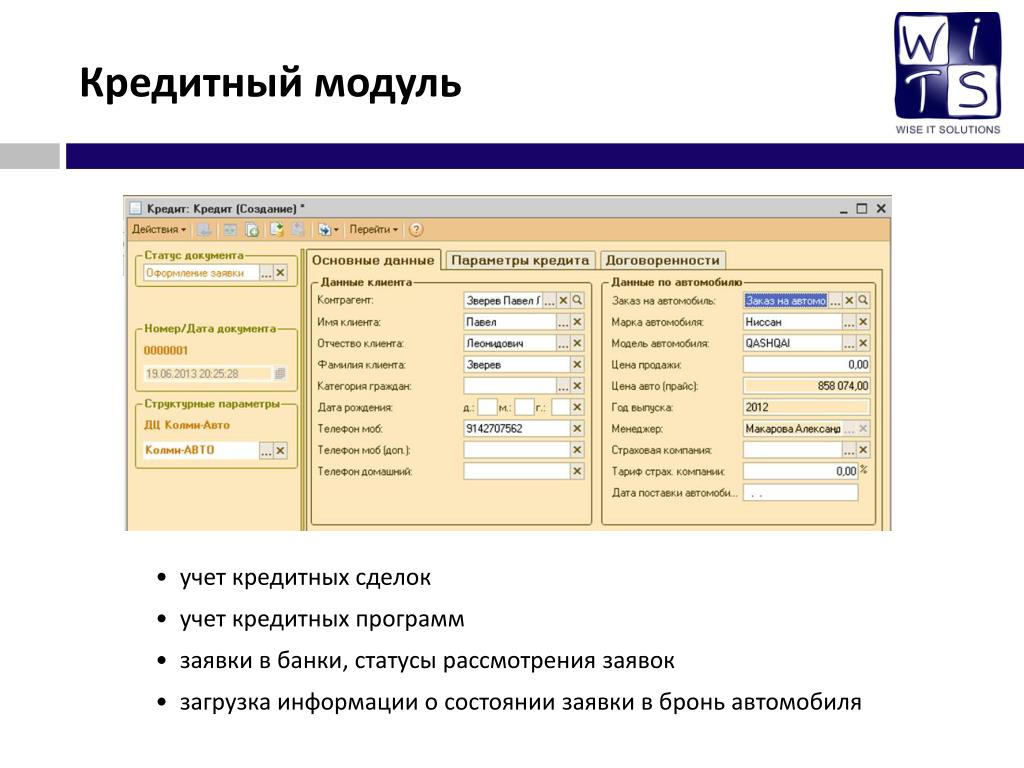
Task: Clear the Марка автомобиля field
Action: point(863,322)
